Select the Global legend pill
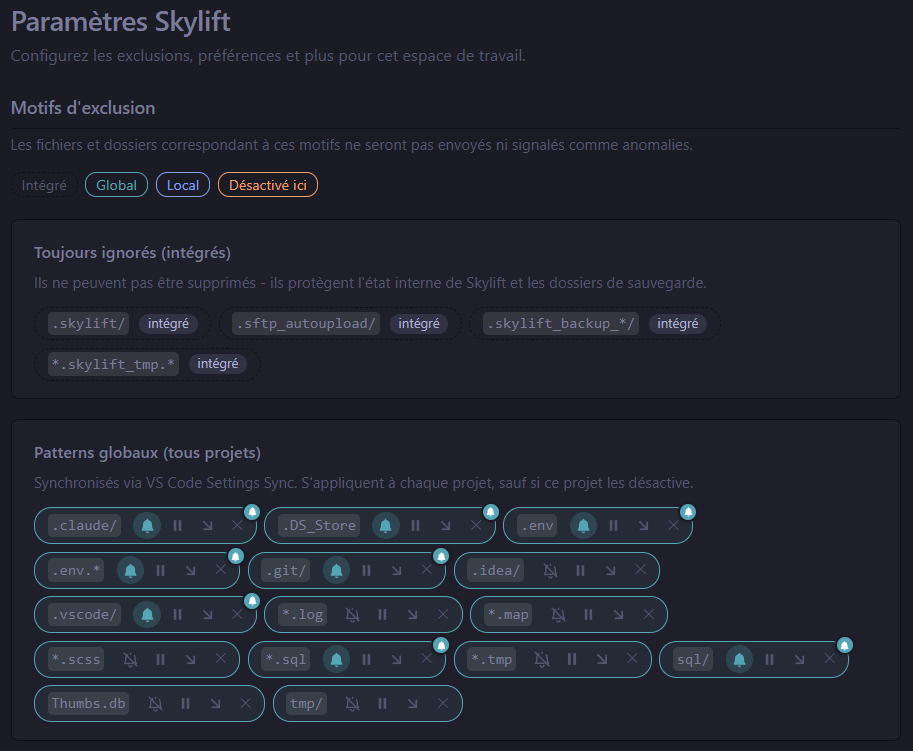913x751 pixels. point(116,185)
